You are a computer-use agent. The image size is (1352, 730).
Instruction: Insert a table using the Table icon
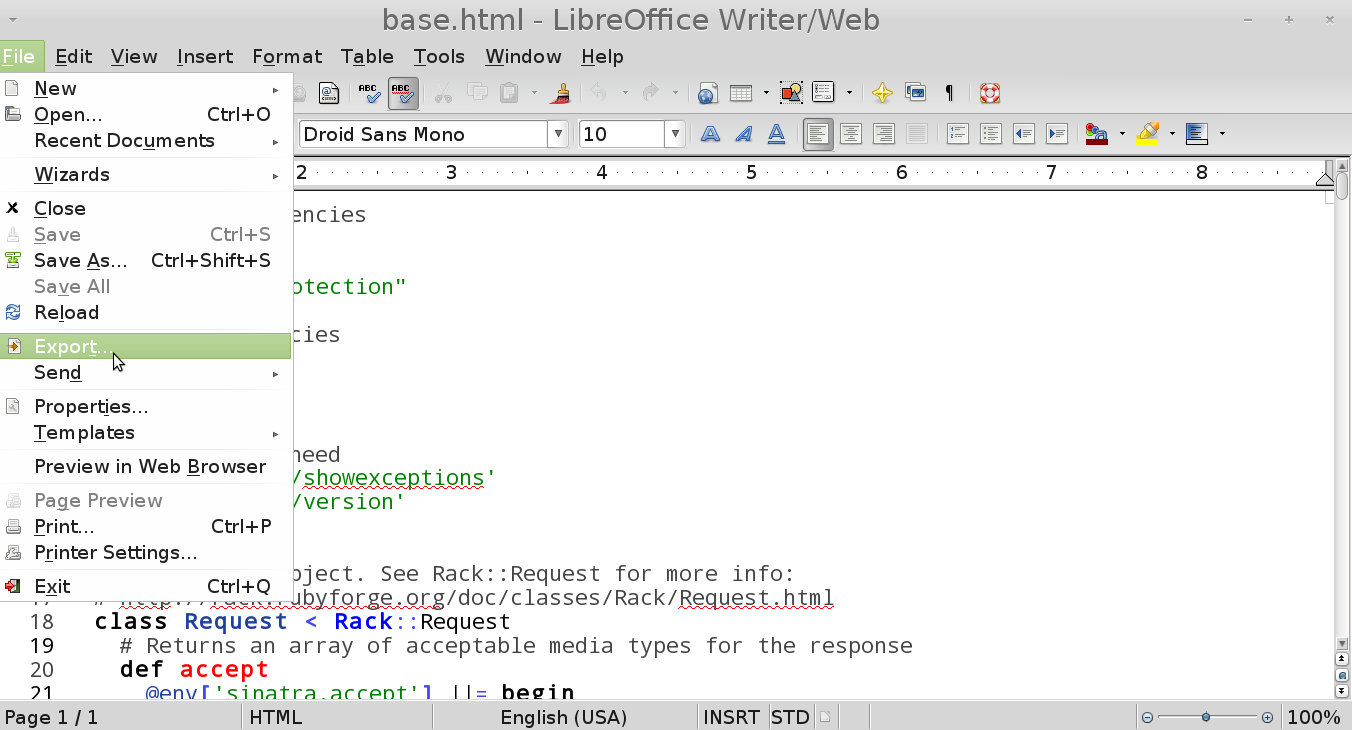(x=741, y=94)
